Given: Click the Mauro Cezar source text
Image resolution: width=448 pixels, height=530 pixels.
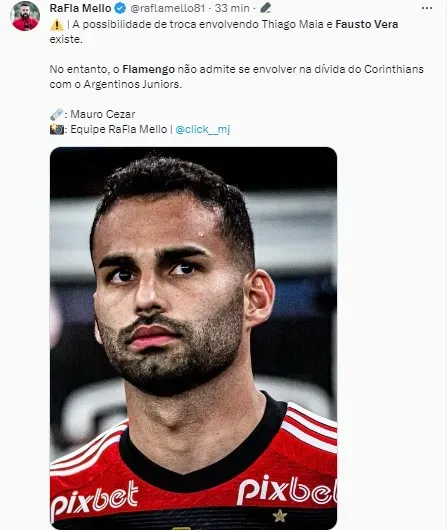Looking at the screenshot, I should (103, 114).
